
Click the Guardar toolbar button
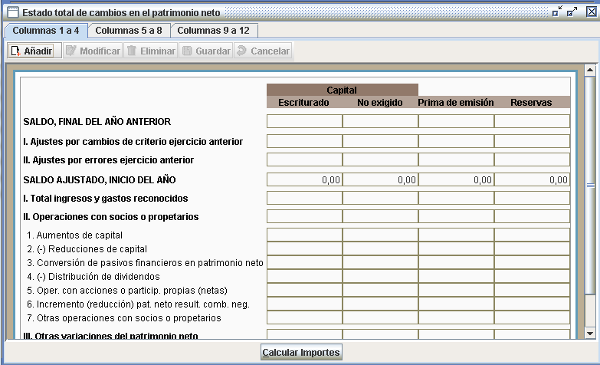tap(206, 51)
